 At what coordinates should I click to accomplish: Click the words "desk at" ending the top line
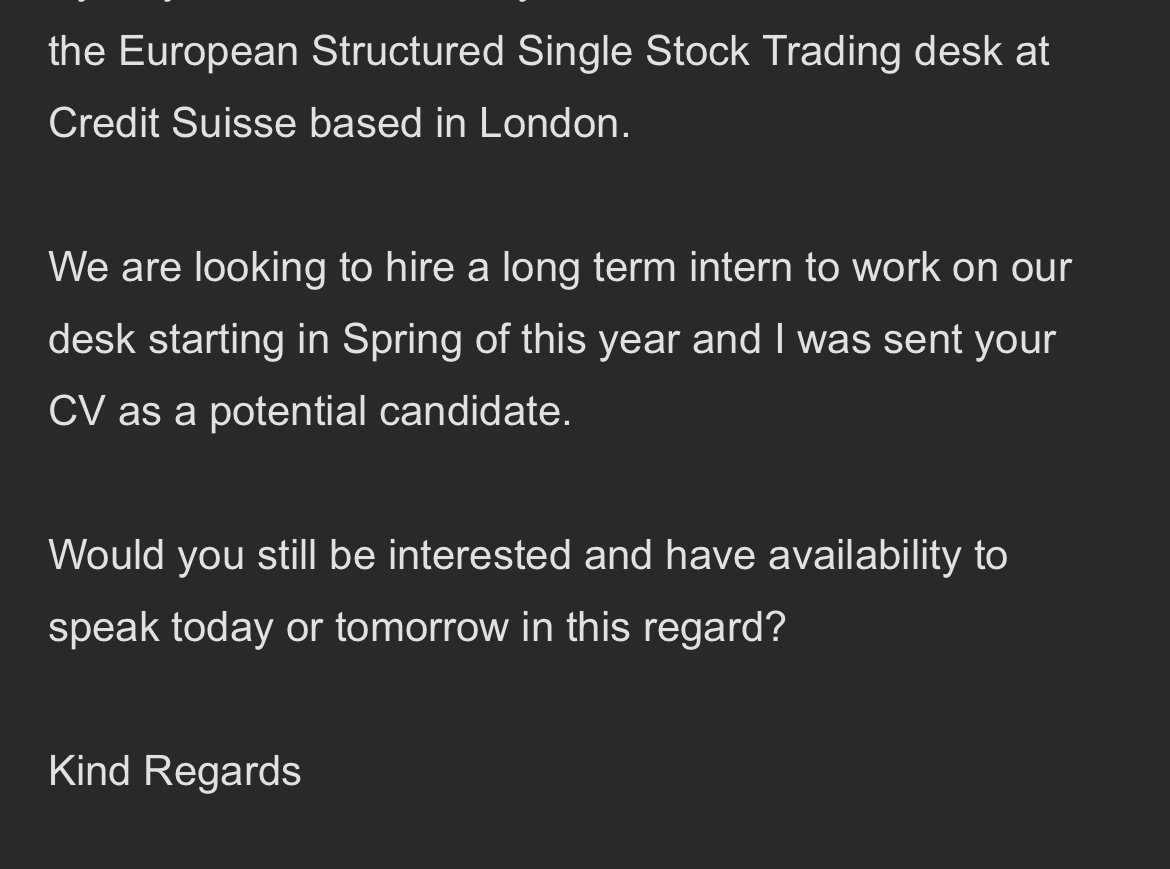point(982,51)
